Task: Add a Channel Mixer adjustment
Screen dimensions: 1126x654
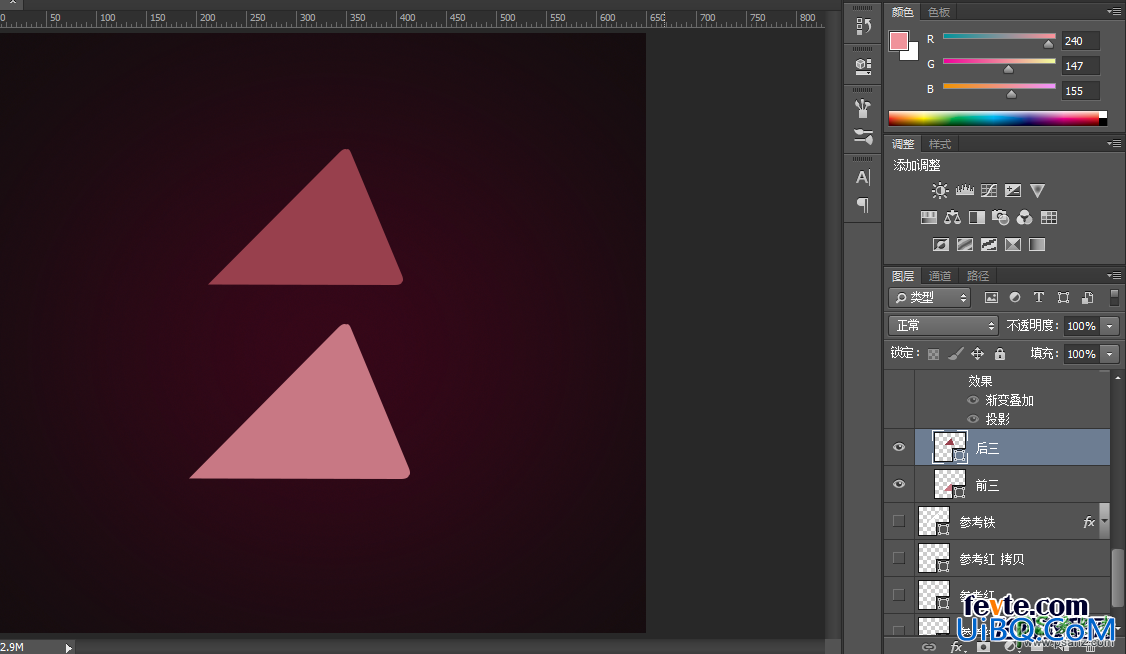Action: click(1025, 218)
